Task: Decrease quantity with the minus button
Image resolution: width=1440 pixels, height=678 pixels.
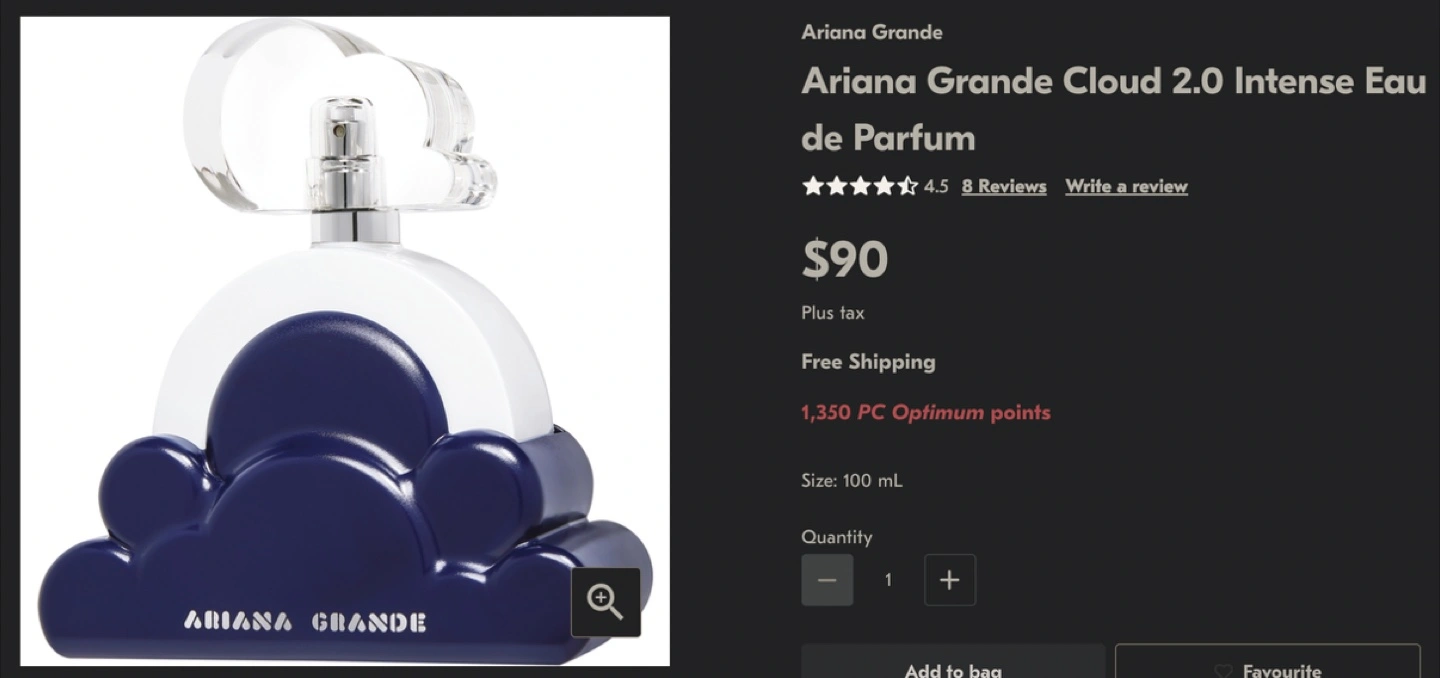Action: (827, 580)
